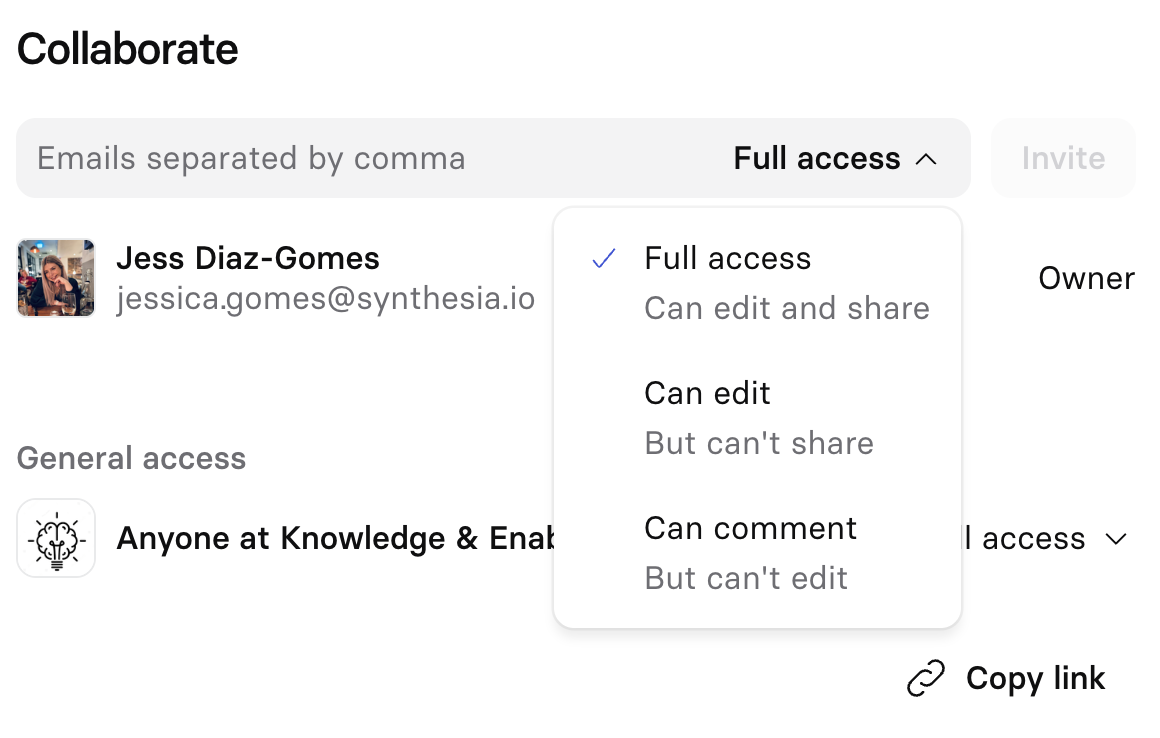The width and height of the screenshot is (1160, 738).
Task: Click the blue checkmark beside Full access
Action: [x=603, y=259]
